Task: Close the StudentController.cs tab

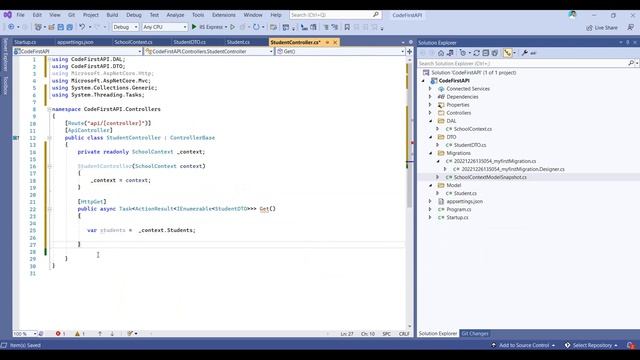Action: pos(336,42)
